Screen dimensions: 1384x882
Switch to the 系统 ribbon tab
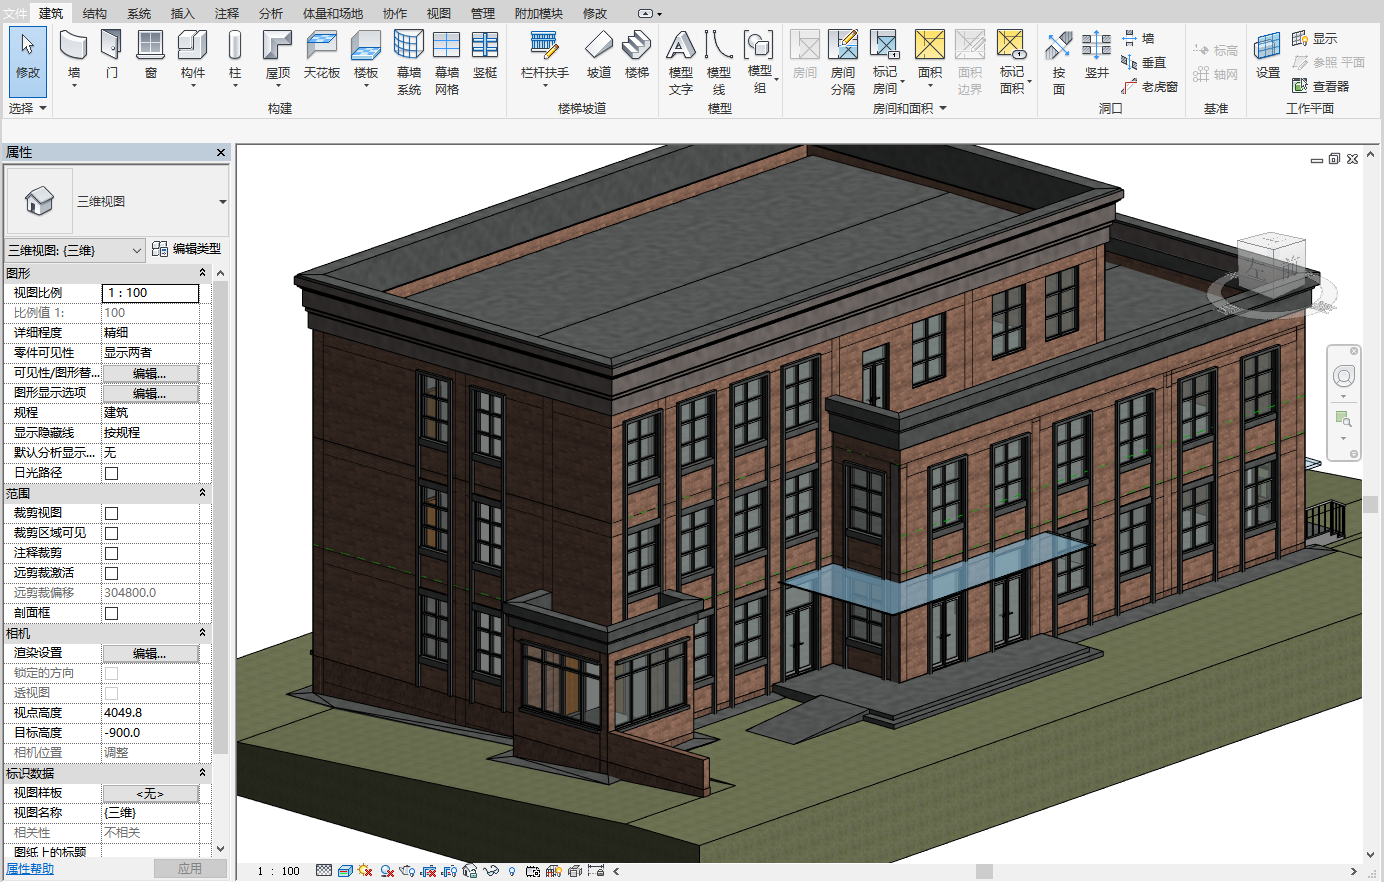(139, 13)
